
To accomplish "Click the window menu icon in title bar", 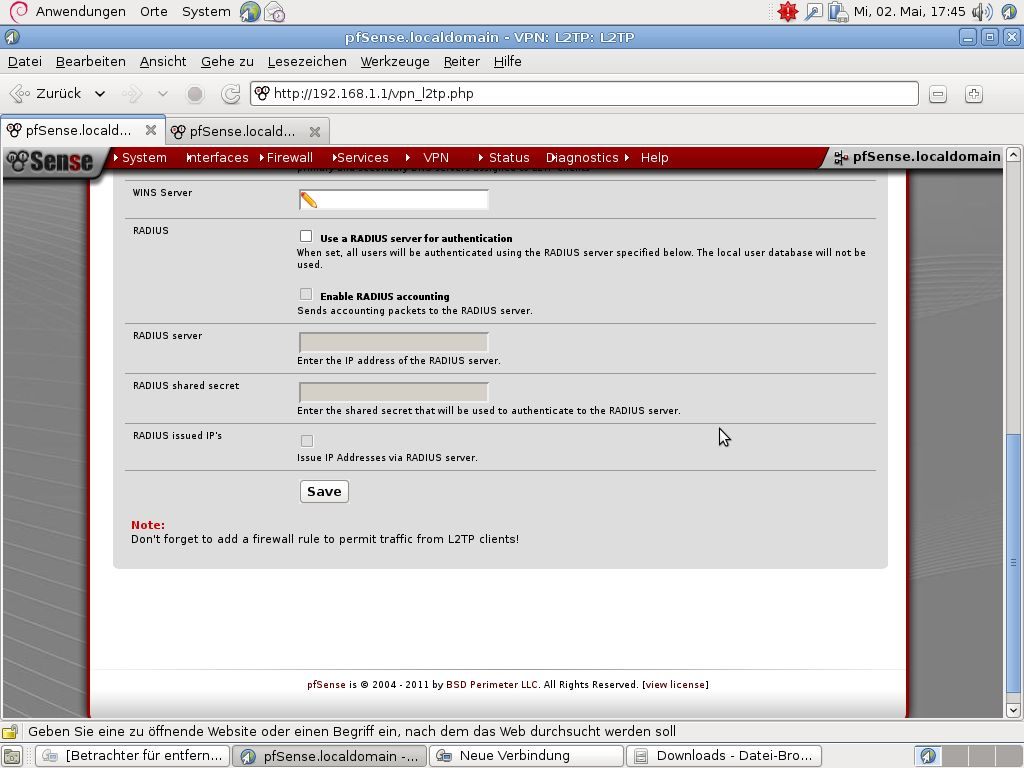I will pyautogui.click(x=12, y=37).
